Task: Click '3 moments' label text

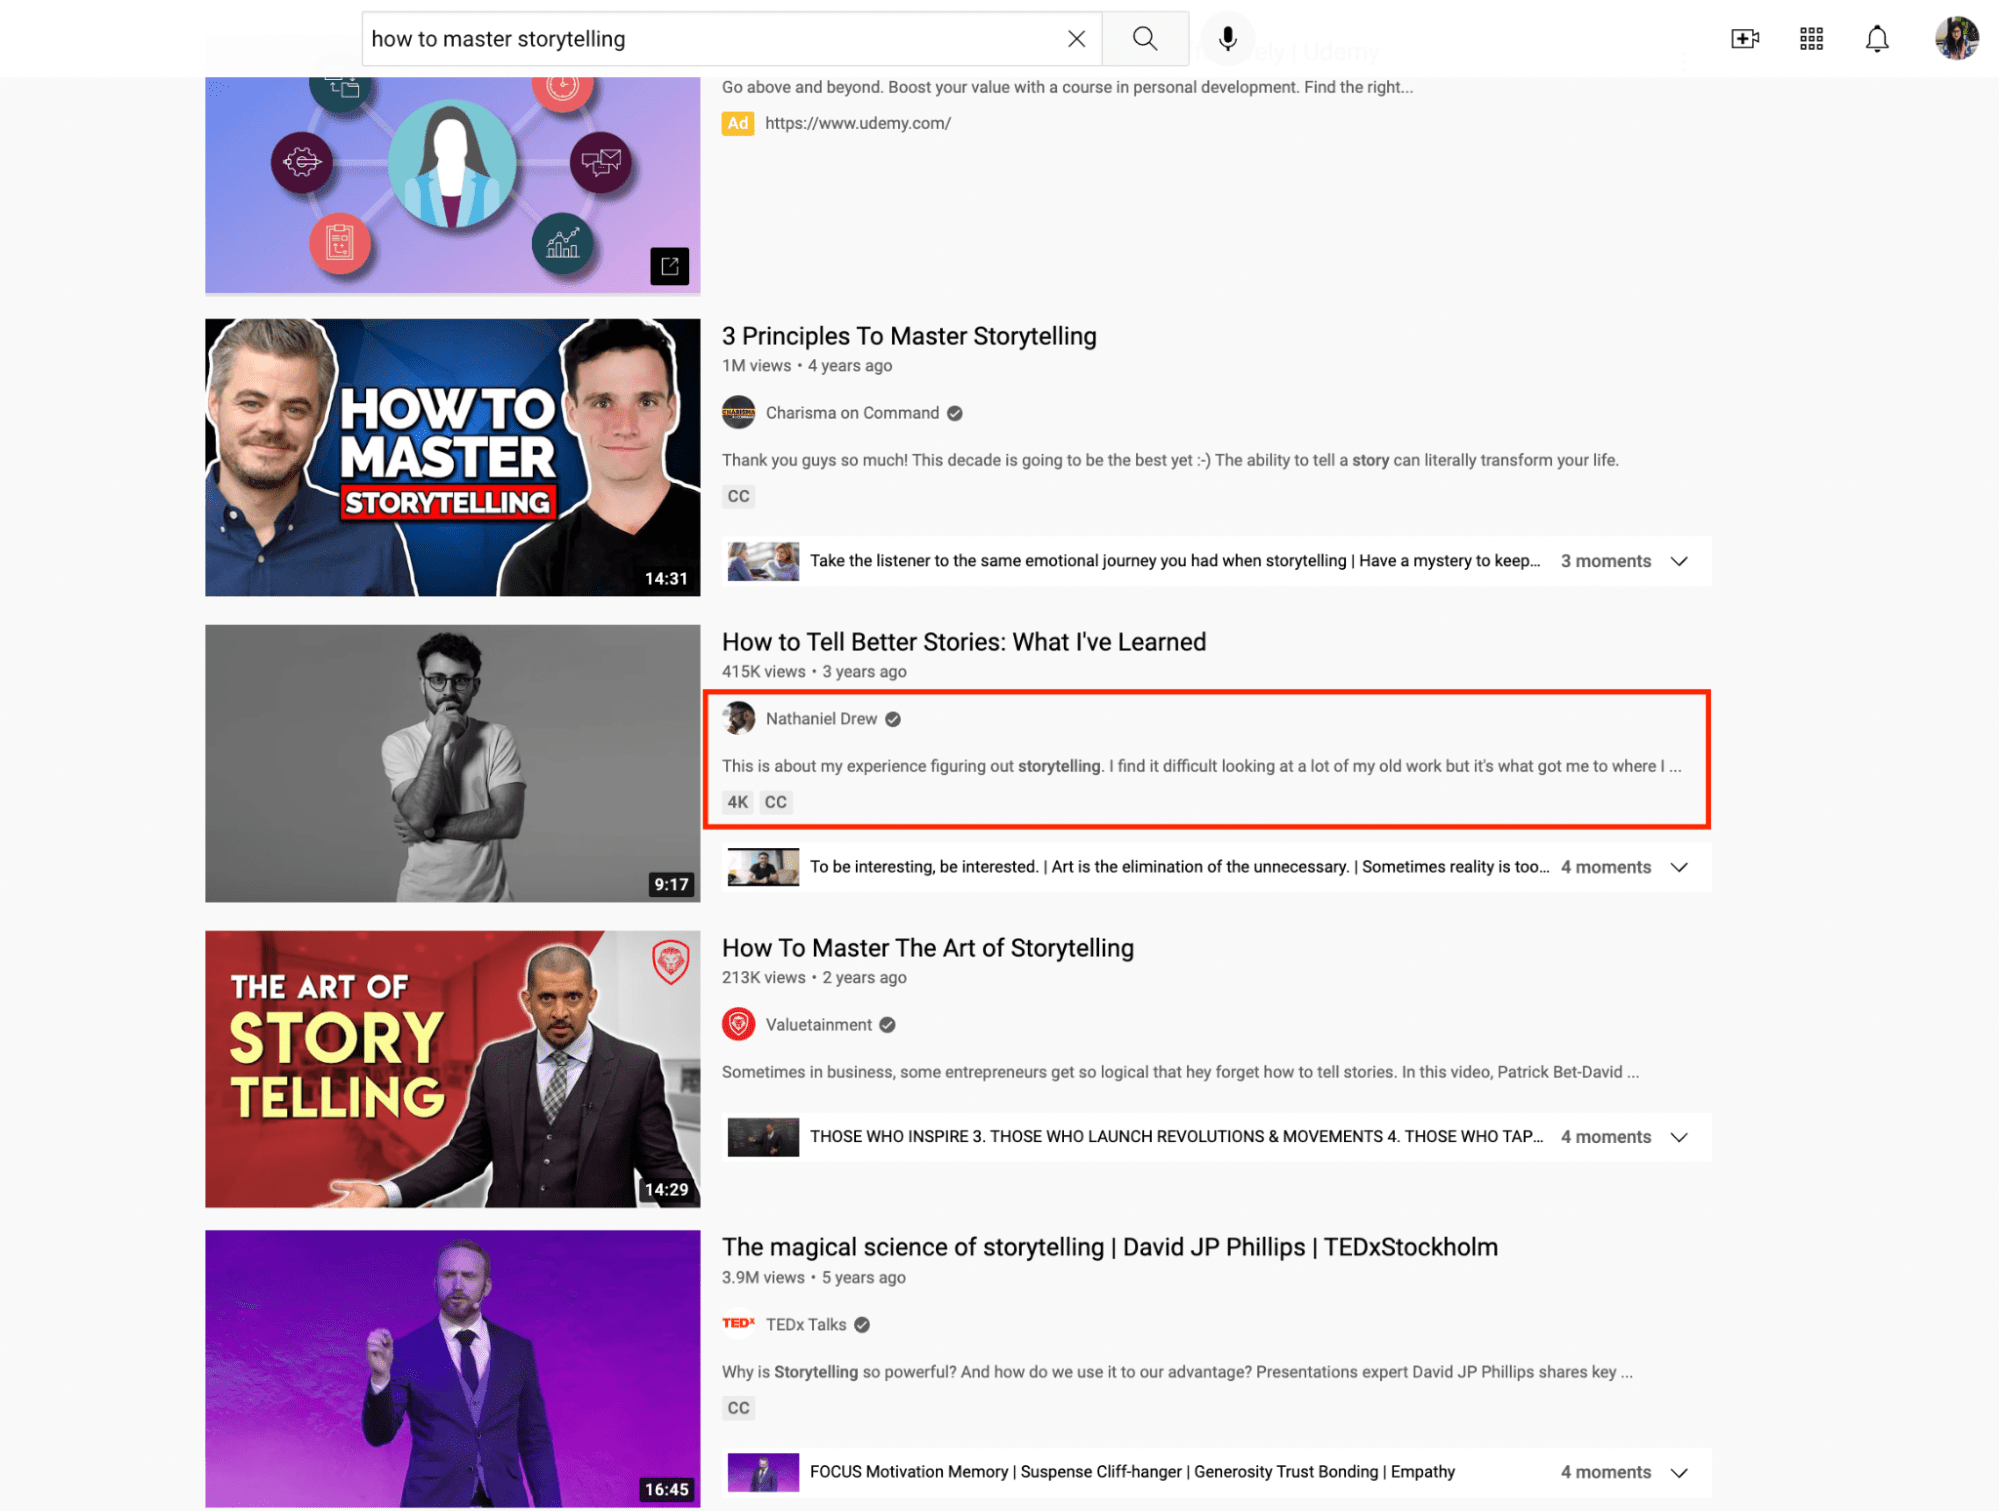Action: 1605,561
